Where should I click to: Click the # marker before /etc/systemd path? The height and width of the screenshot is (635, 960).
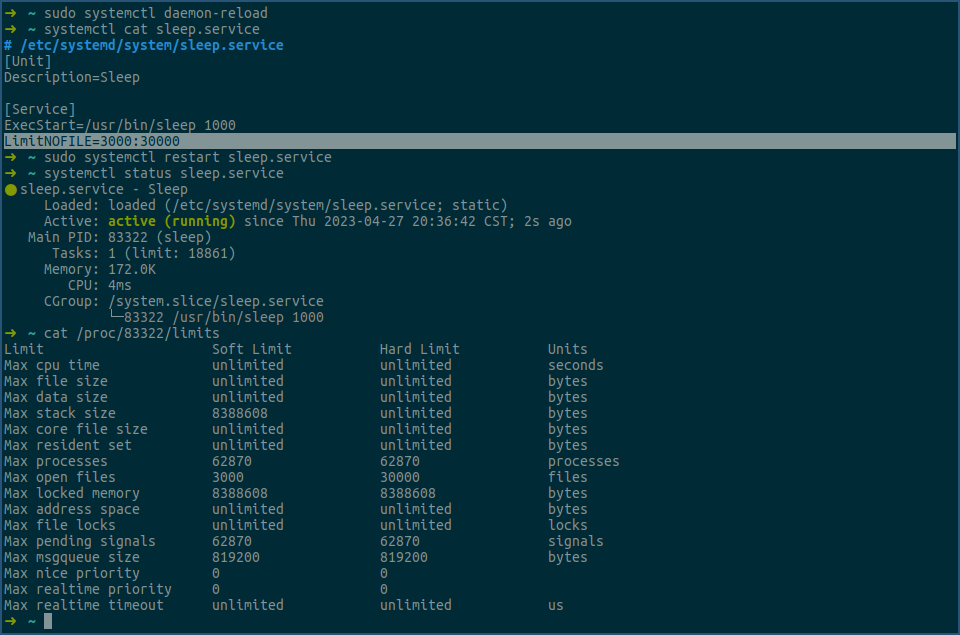(8, 45)
